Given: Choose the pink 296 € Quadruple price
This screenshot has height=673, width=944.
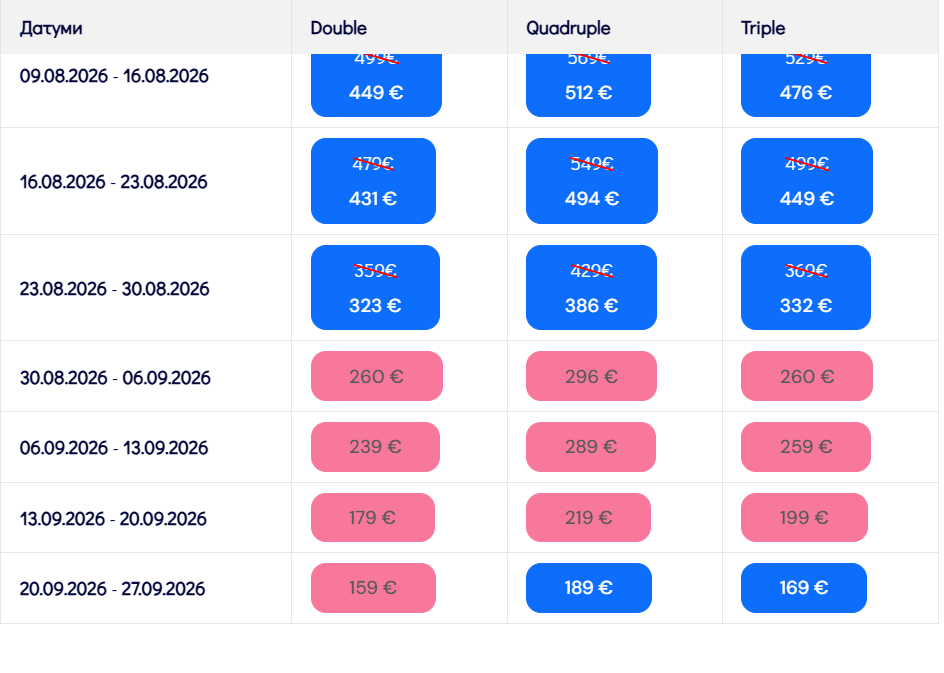Looking at the screenshot, I should [591, 377].
